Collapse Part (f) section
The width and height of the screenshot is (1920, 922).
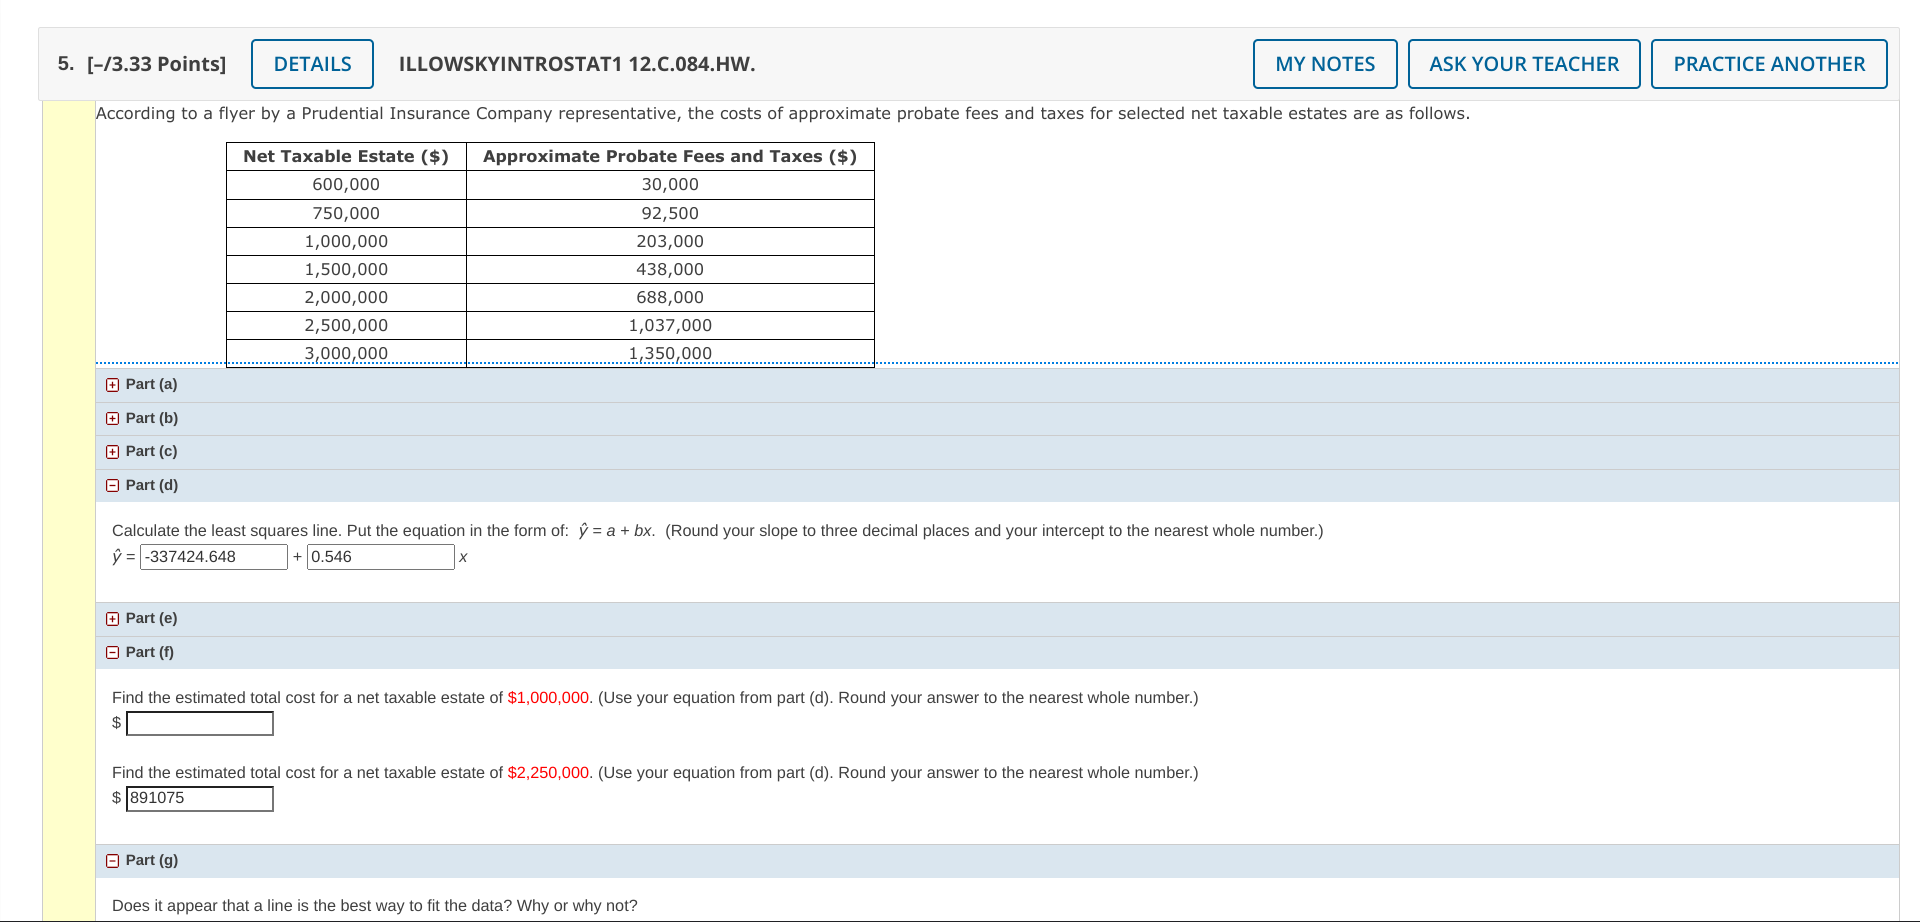(112, 653)
